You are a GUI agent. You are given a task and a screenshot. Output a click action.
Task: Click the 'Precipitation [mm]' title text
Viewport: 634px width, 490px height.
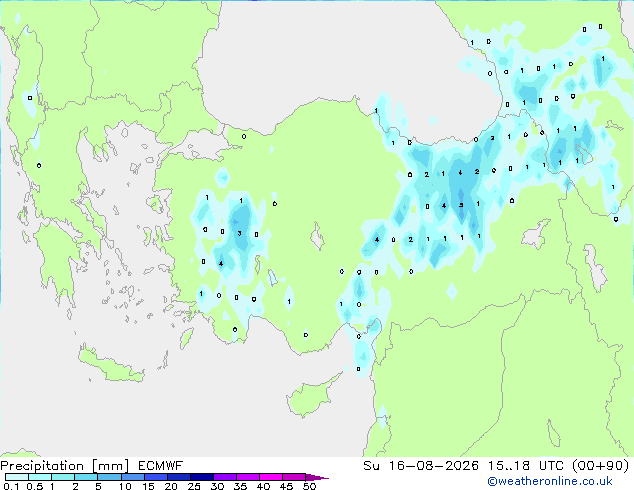click(65, 466)
